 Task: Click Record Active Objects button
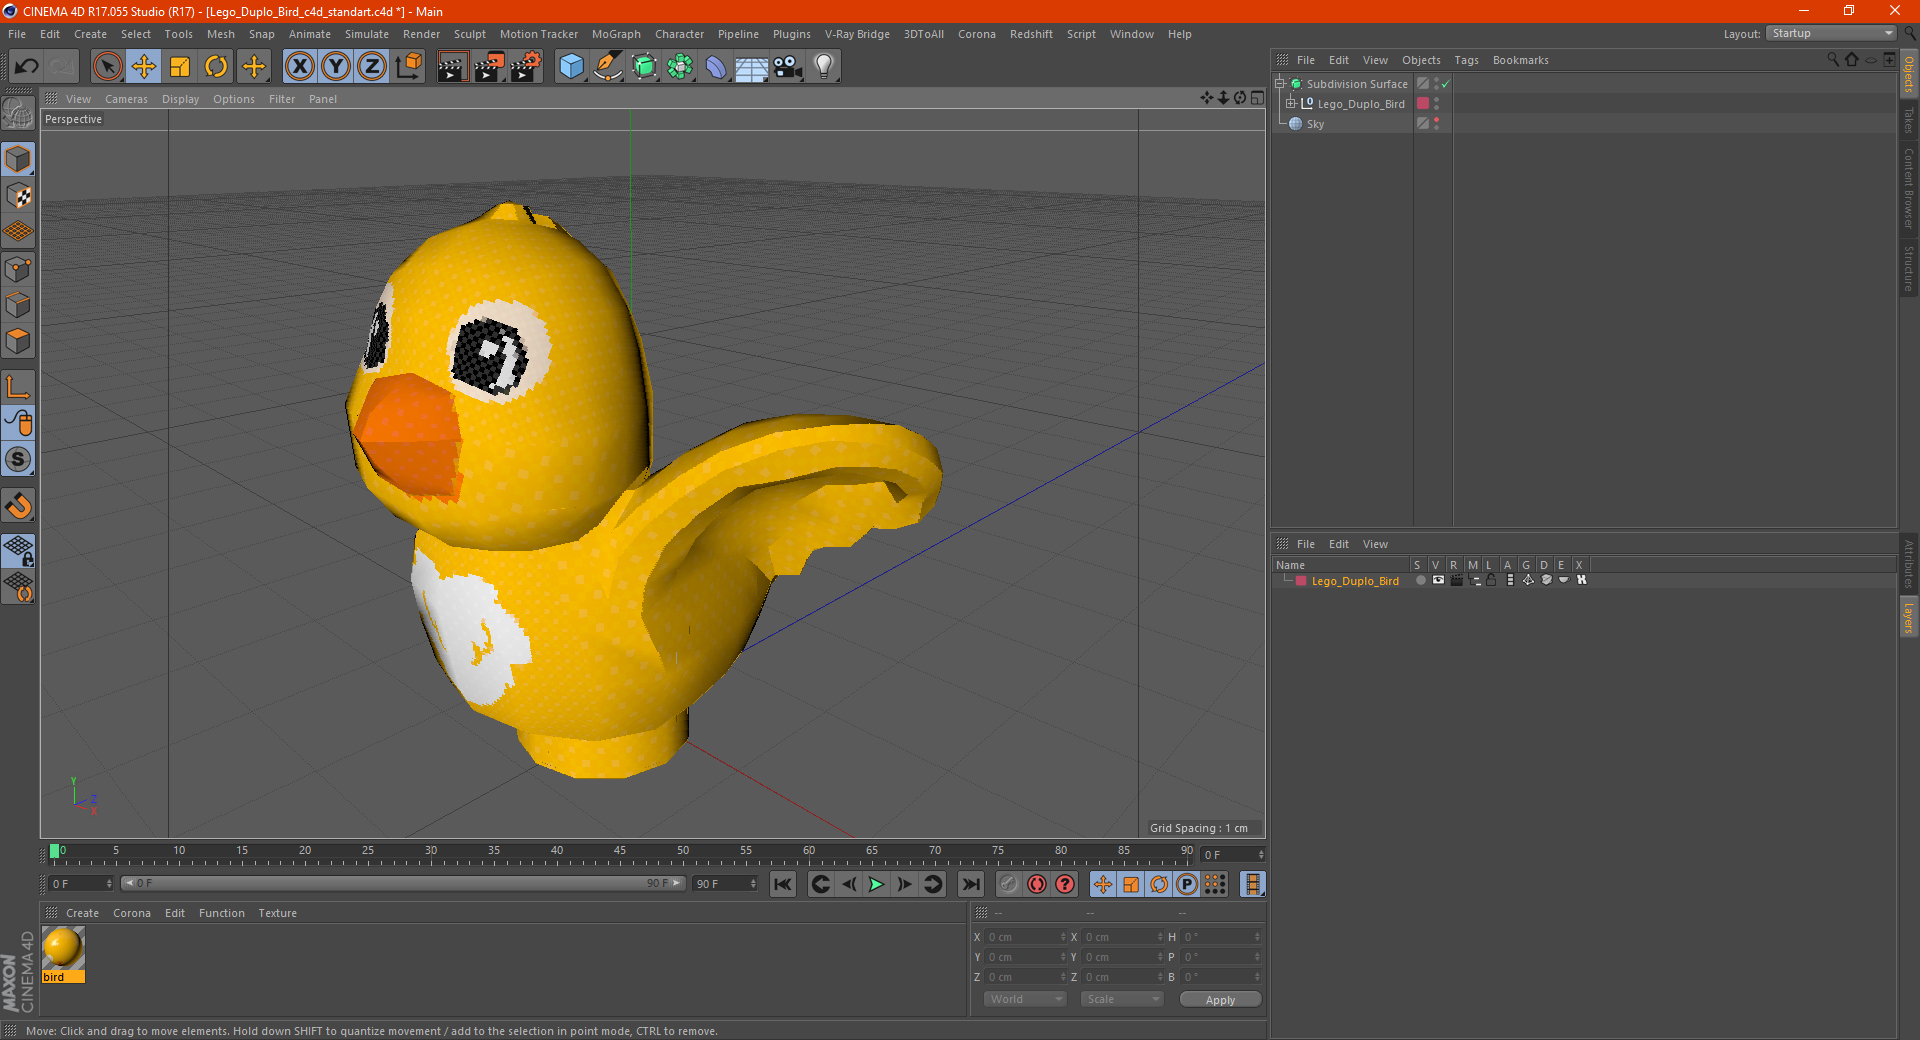(x=1009, y=884)
